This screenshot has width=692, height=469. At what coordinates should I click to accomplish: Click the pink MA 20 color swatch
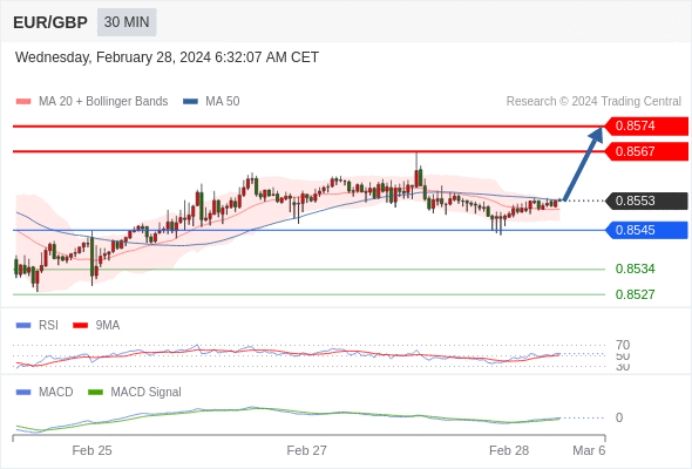[23, 101]
